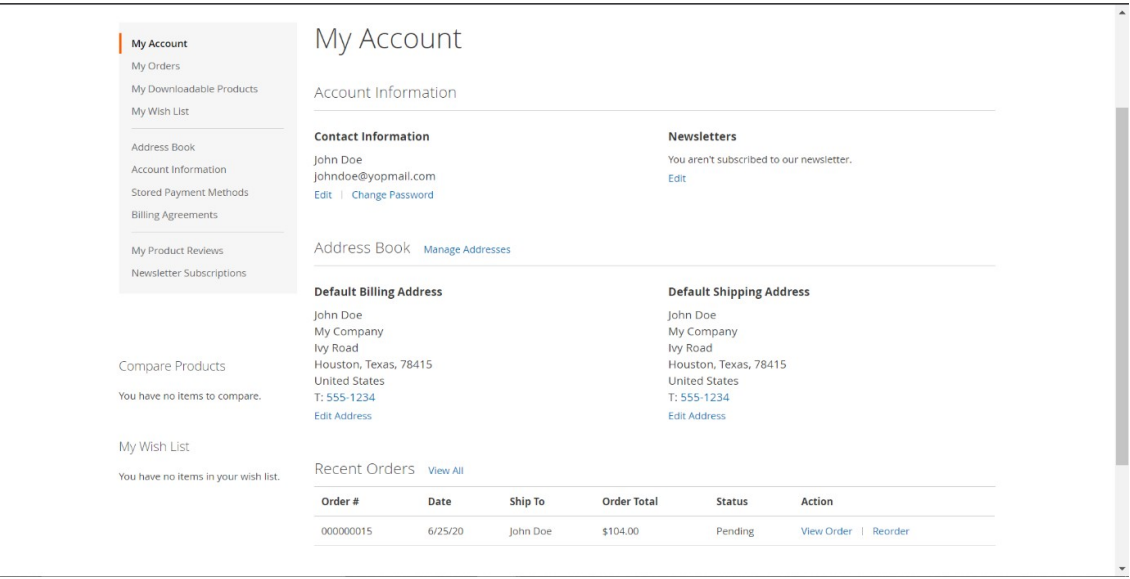Open My Orders in the sidebar
1130x579 pixels.
pyautogui.click(x=155, y=66)
